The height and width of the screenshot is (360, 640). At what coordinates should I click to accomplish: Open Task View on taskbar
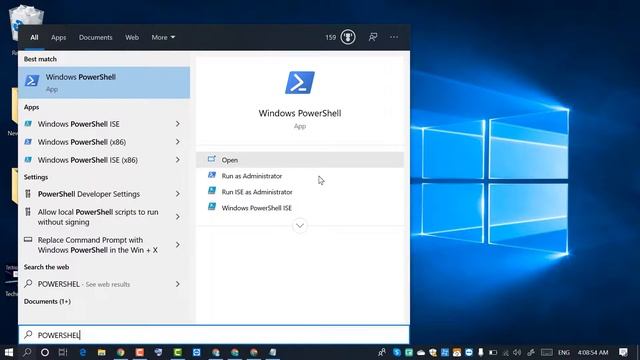(x=63, y=352)
